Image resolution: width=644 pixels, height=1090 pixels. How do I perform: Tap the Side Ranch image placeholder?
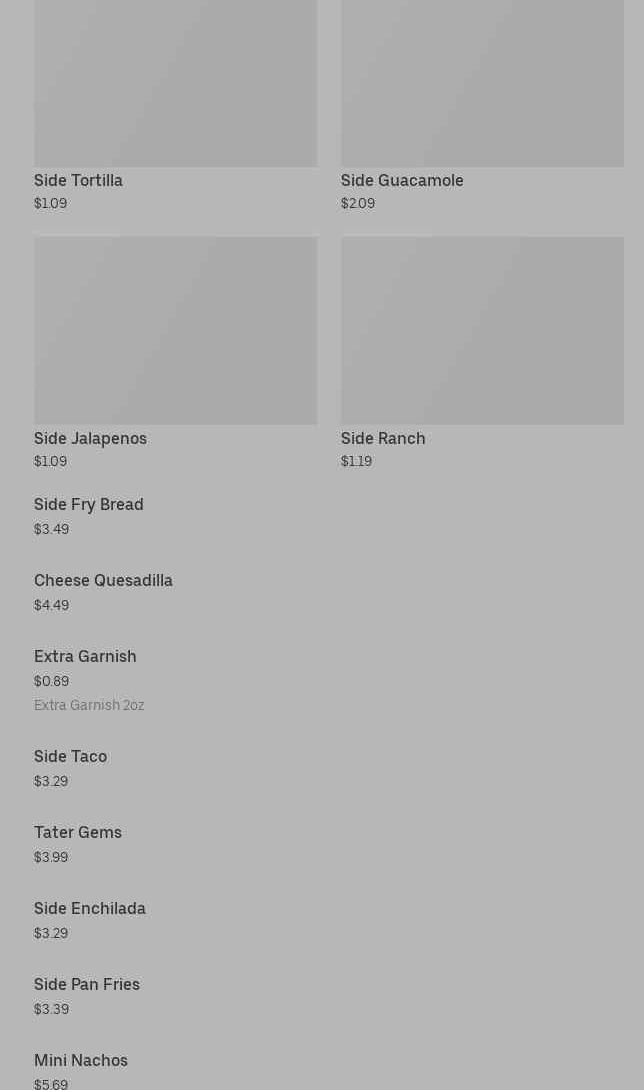(482, 330)
